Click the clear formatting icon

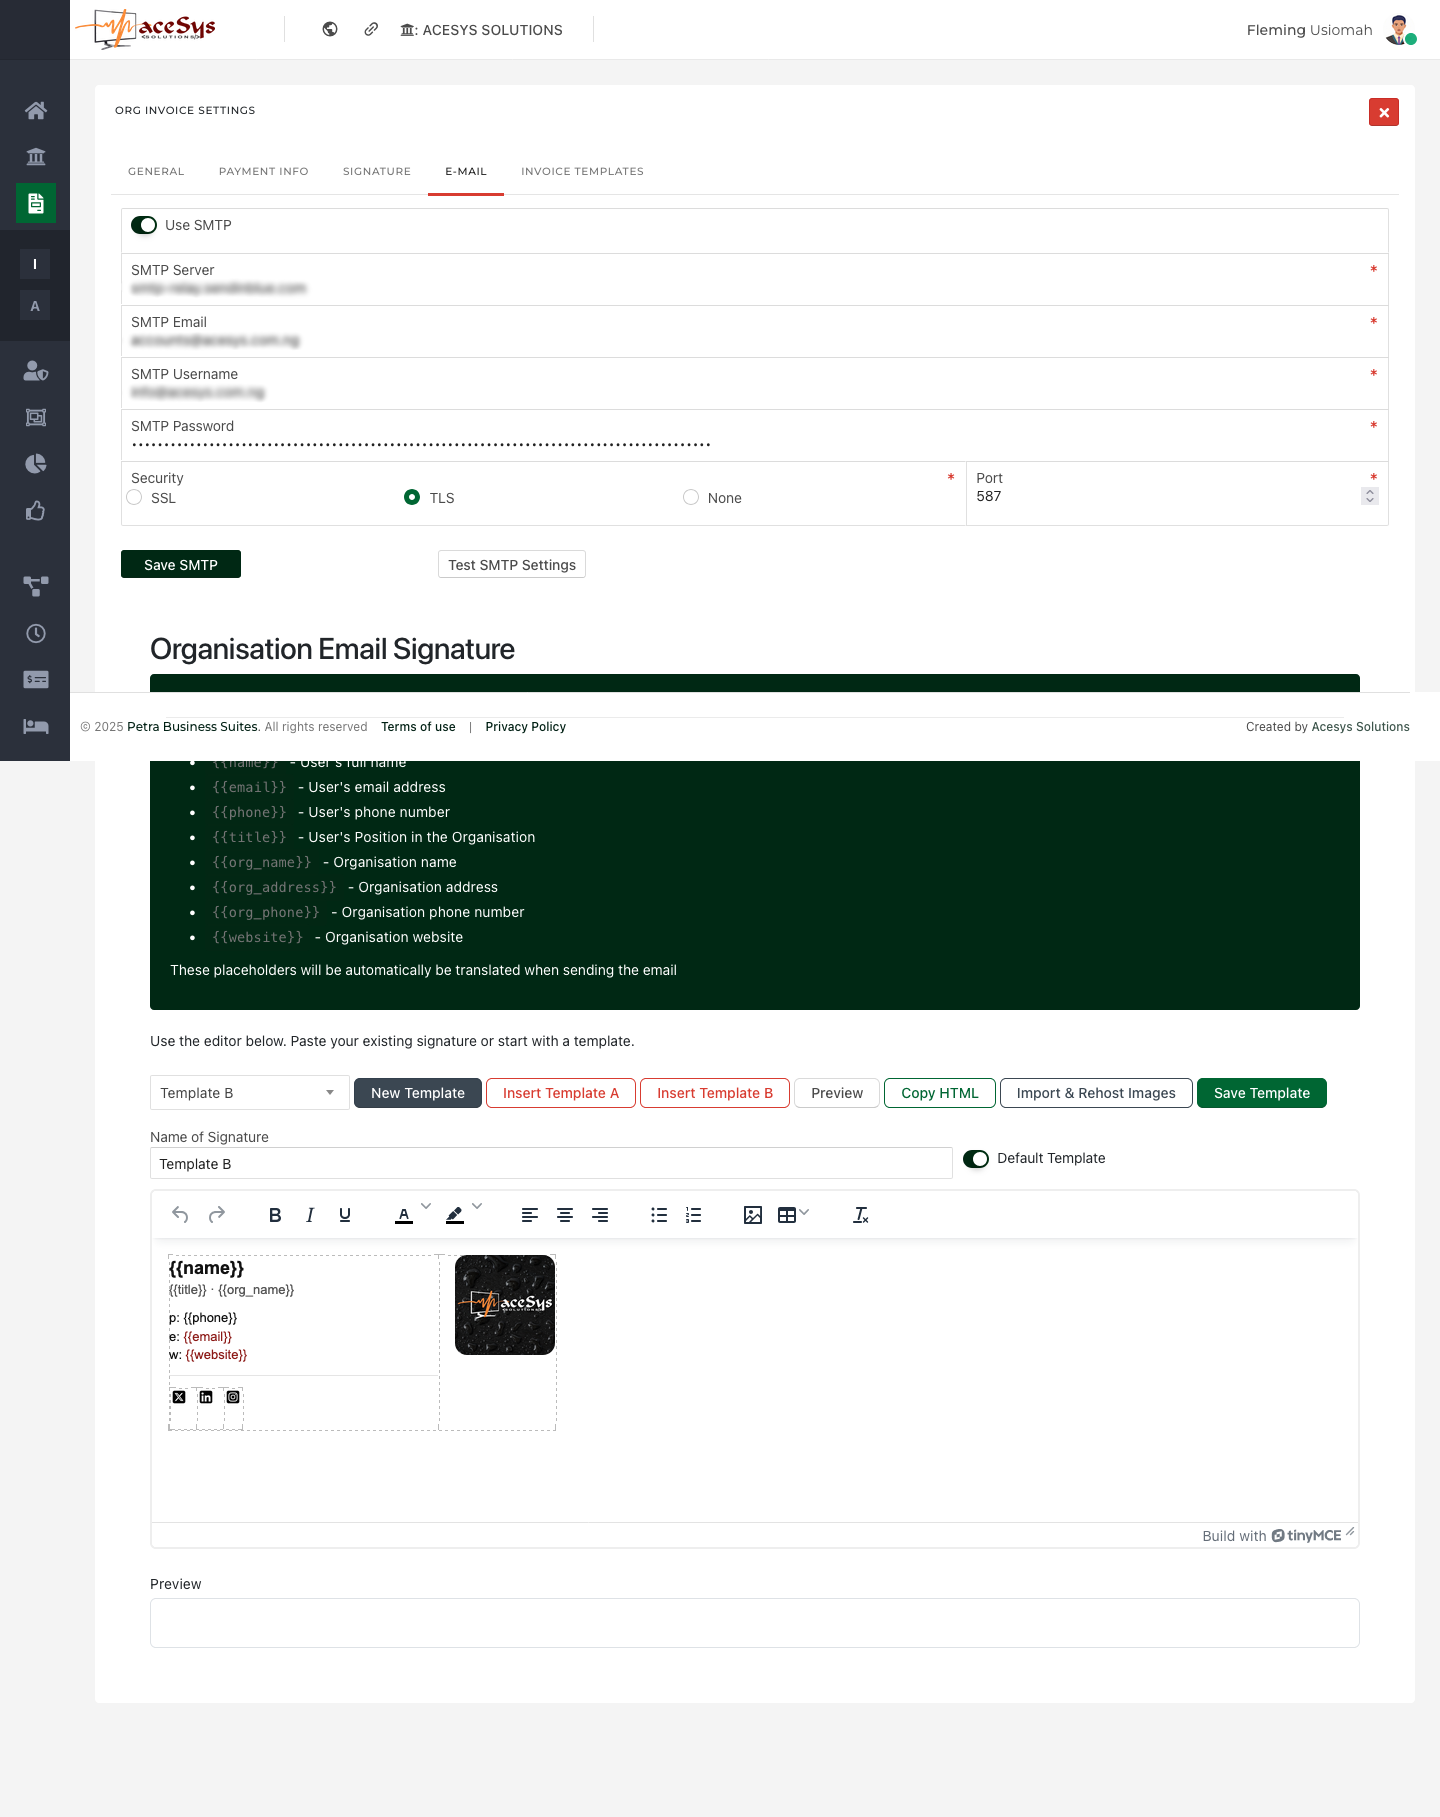point(860,1215)
